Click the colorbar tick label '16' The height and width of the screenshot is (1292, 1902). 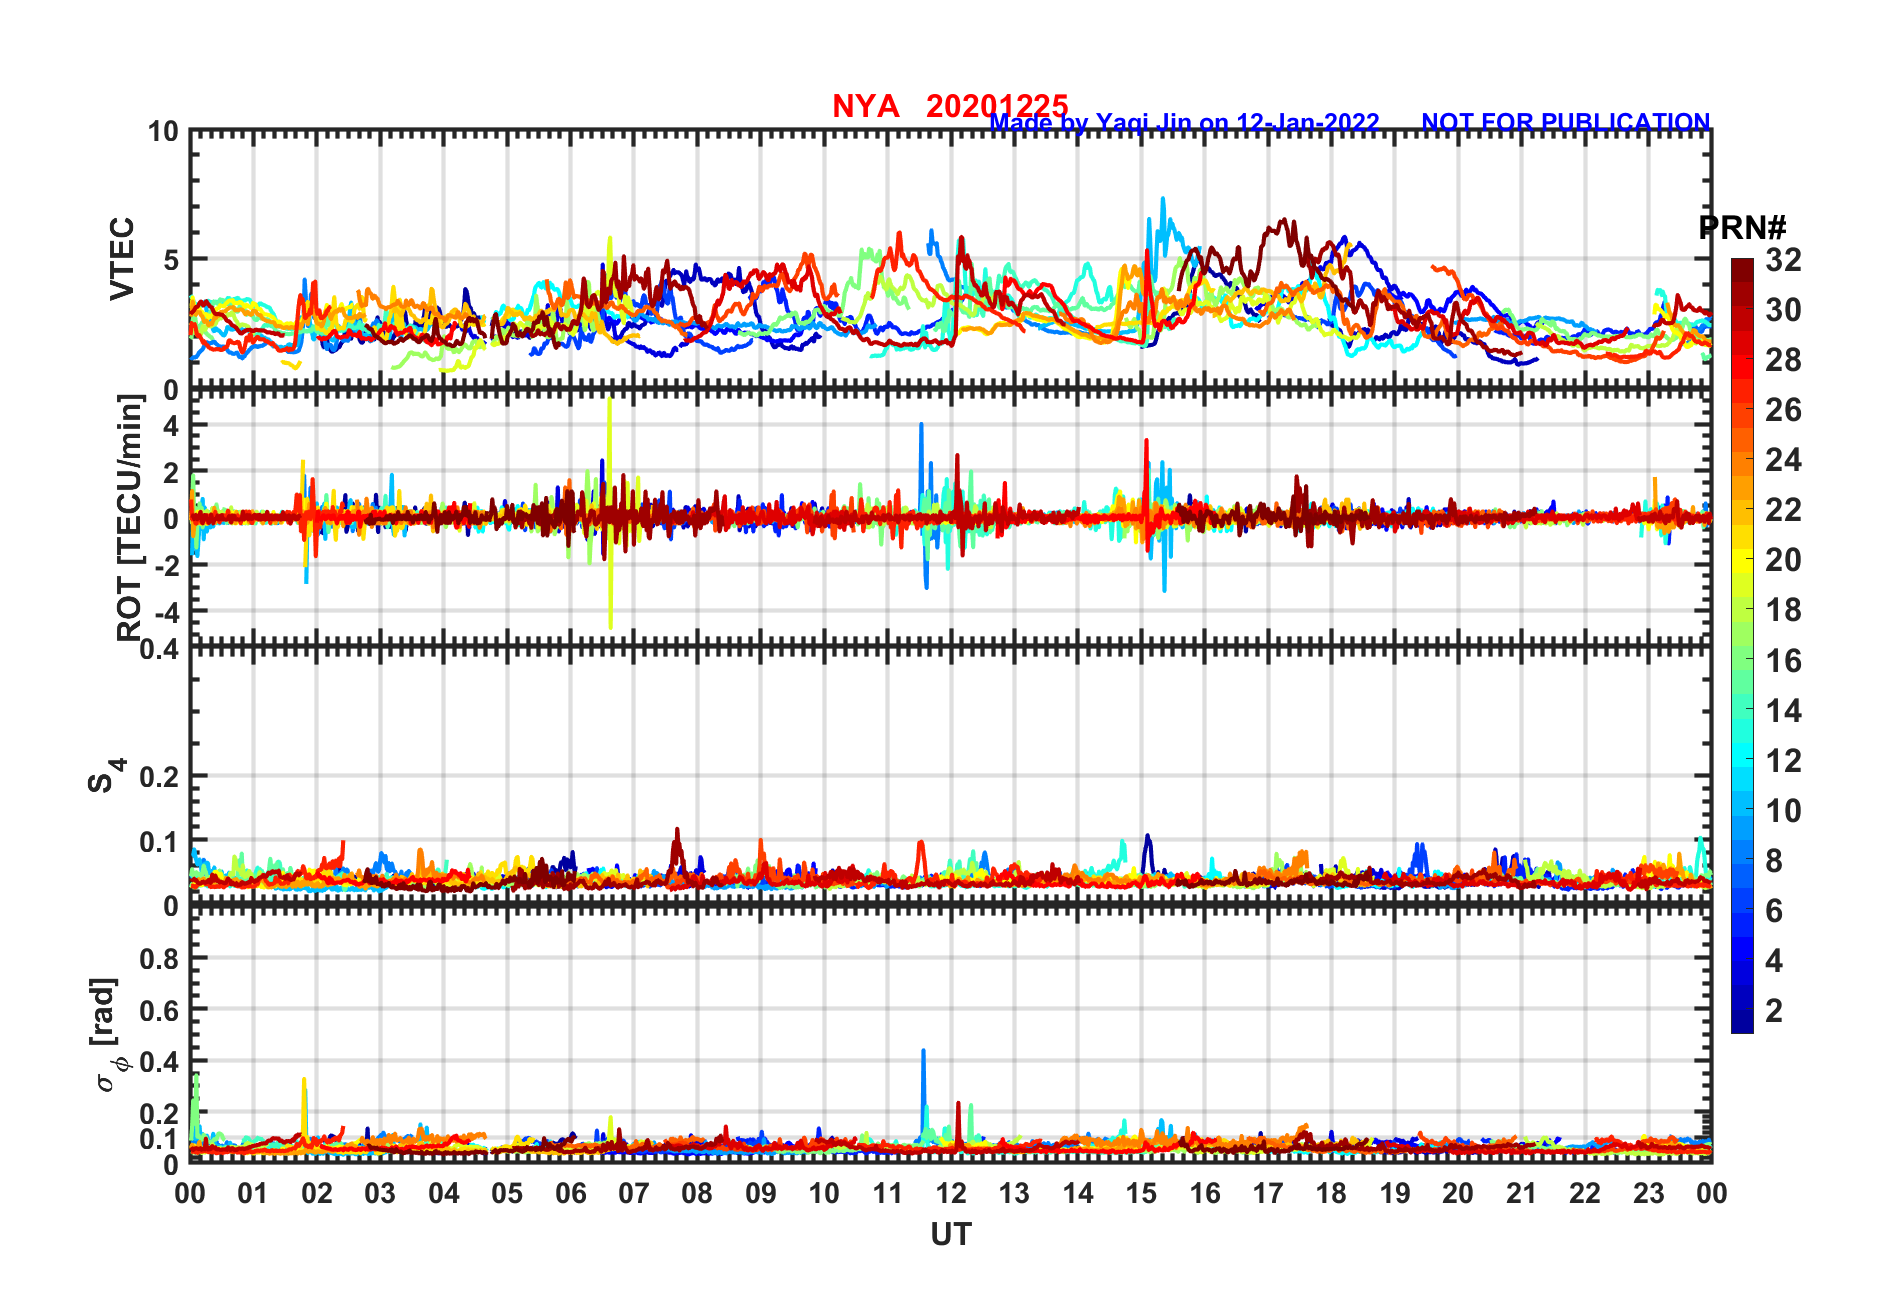coord(1782,661)
